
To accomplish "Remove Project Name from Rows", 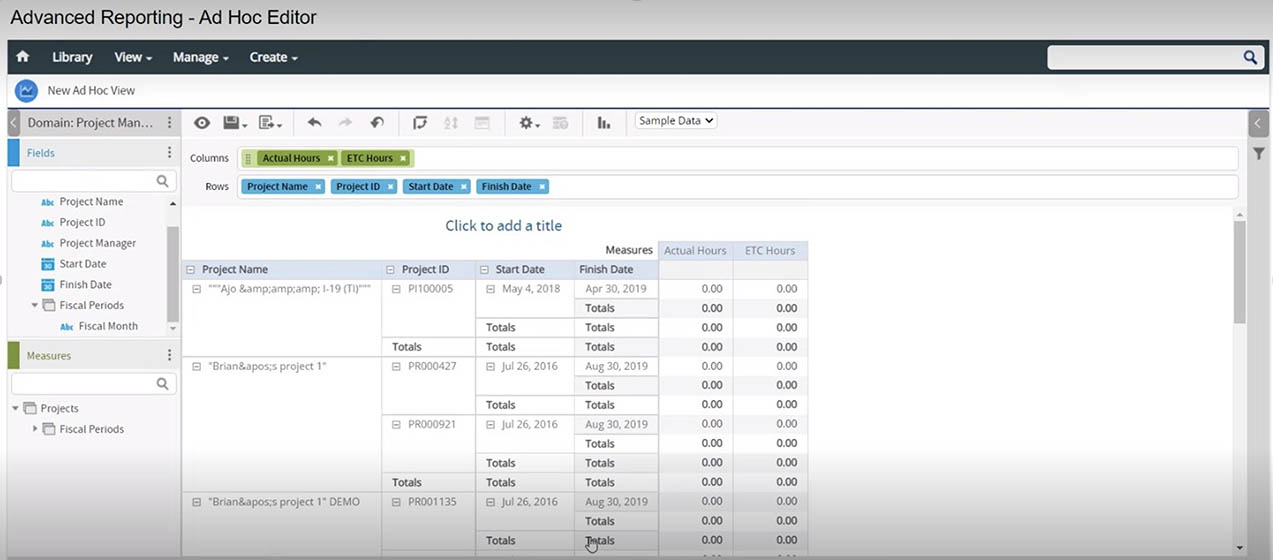I will click(318, 186).
